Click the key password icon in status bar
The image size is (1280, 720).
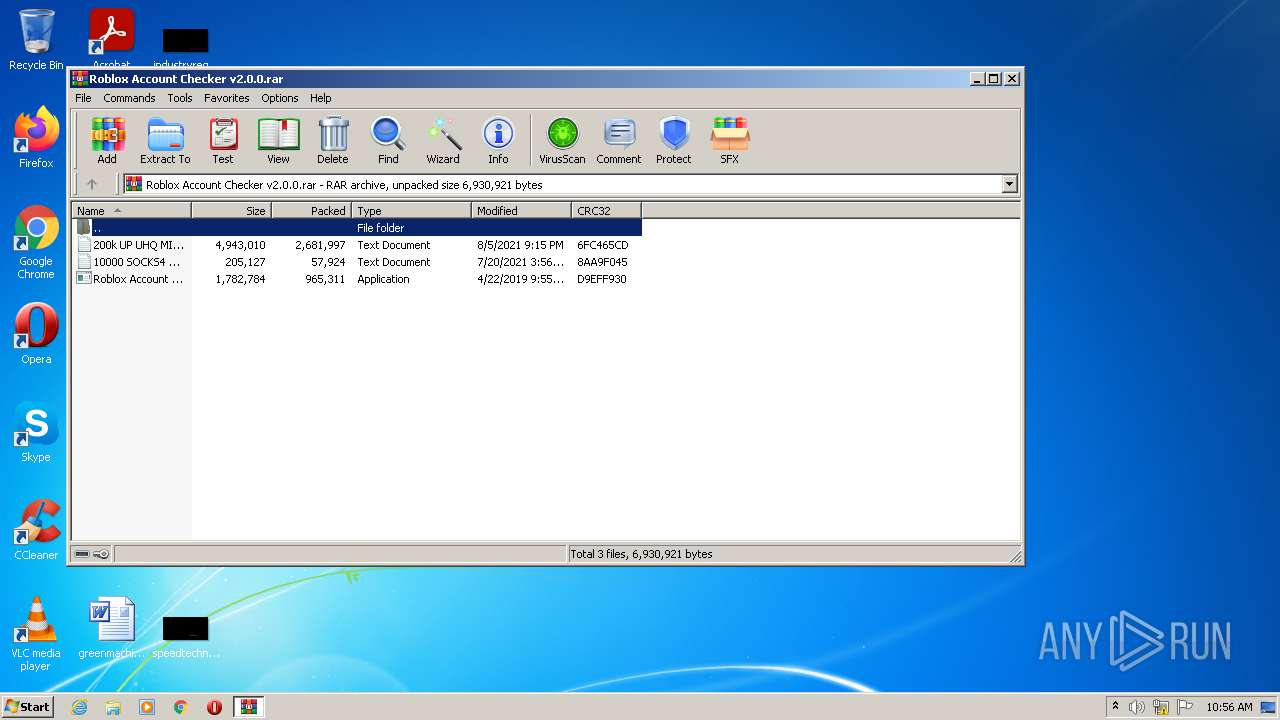point(101,554)
